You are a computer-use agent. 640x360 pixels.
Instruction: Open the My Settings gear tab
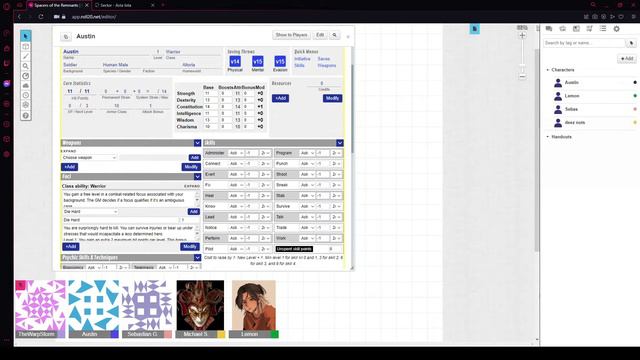(x=616, y=29)
